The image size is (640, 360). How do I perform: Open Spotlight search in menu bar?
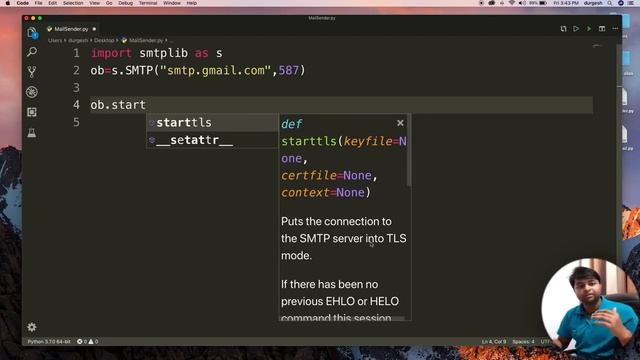[x=609, y=3]
